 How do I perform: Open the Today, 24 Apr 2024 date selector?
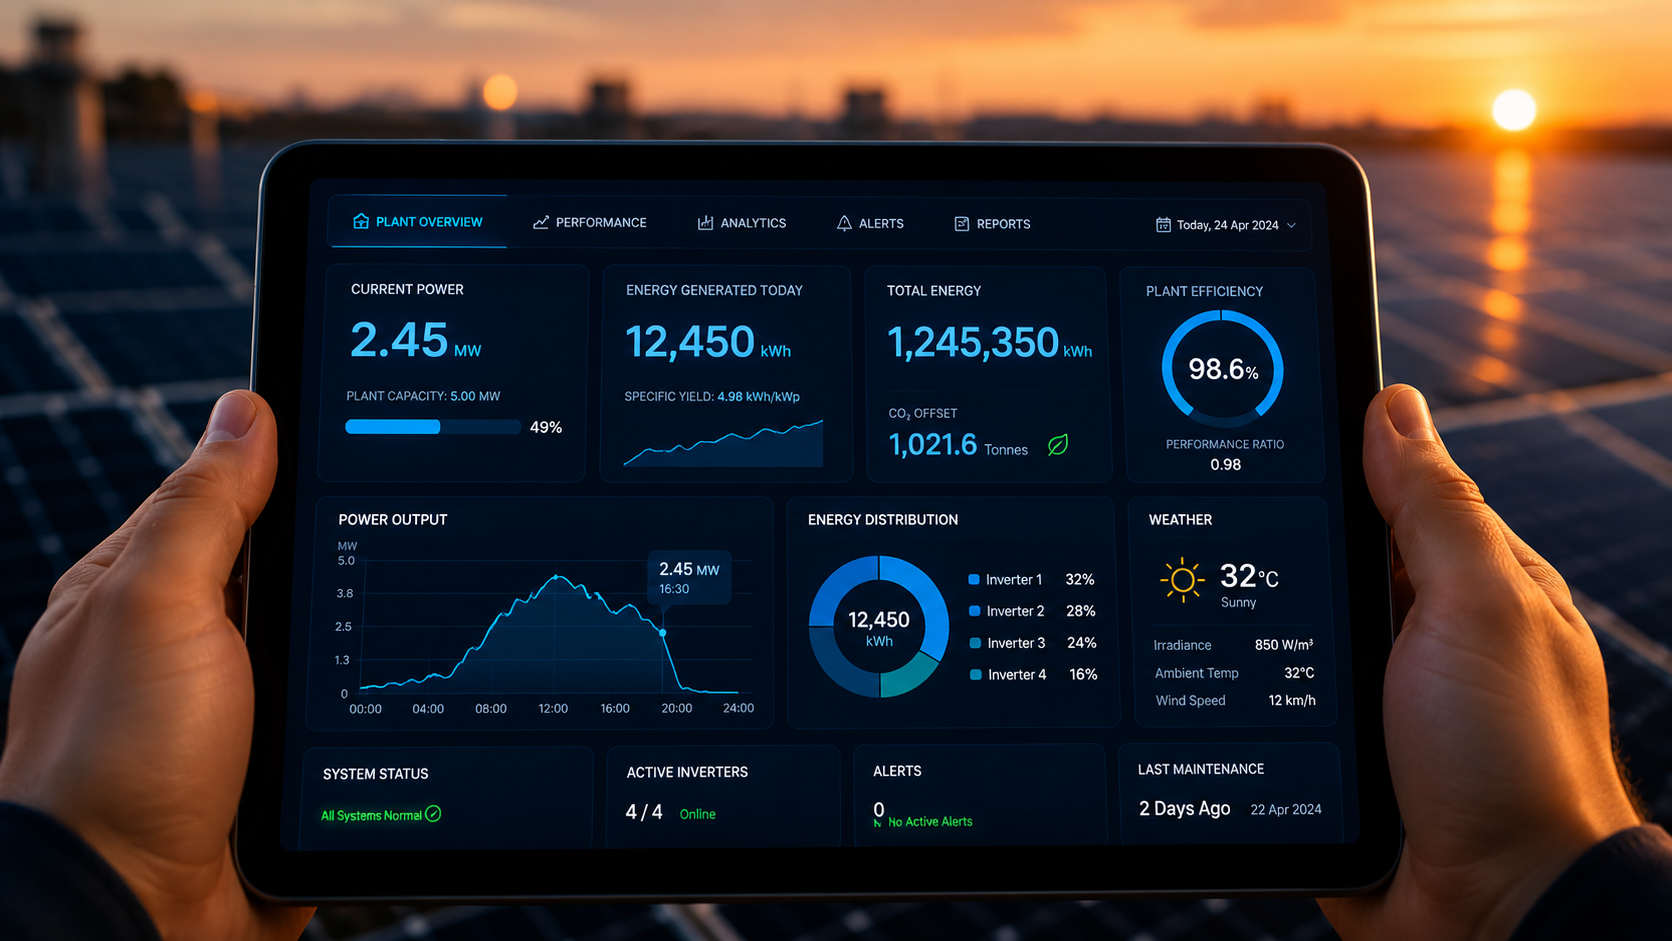pos(1226,225)
